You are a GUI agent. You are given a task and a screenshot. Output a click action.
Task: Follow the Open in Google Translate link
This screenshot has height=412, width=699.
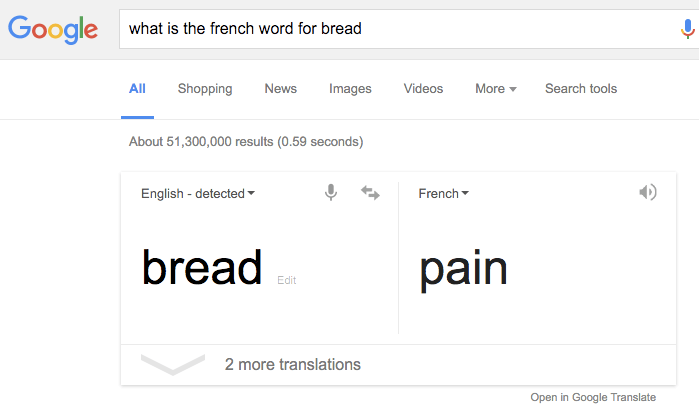[x=593, y=398]
